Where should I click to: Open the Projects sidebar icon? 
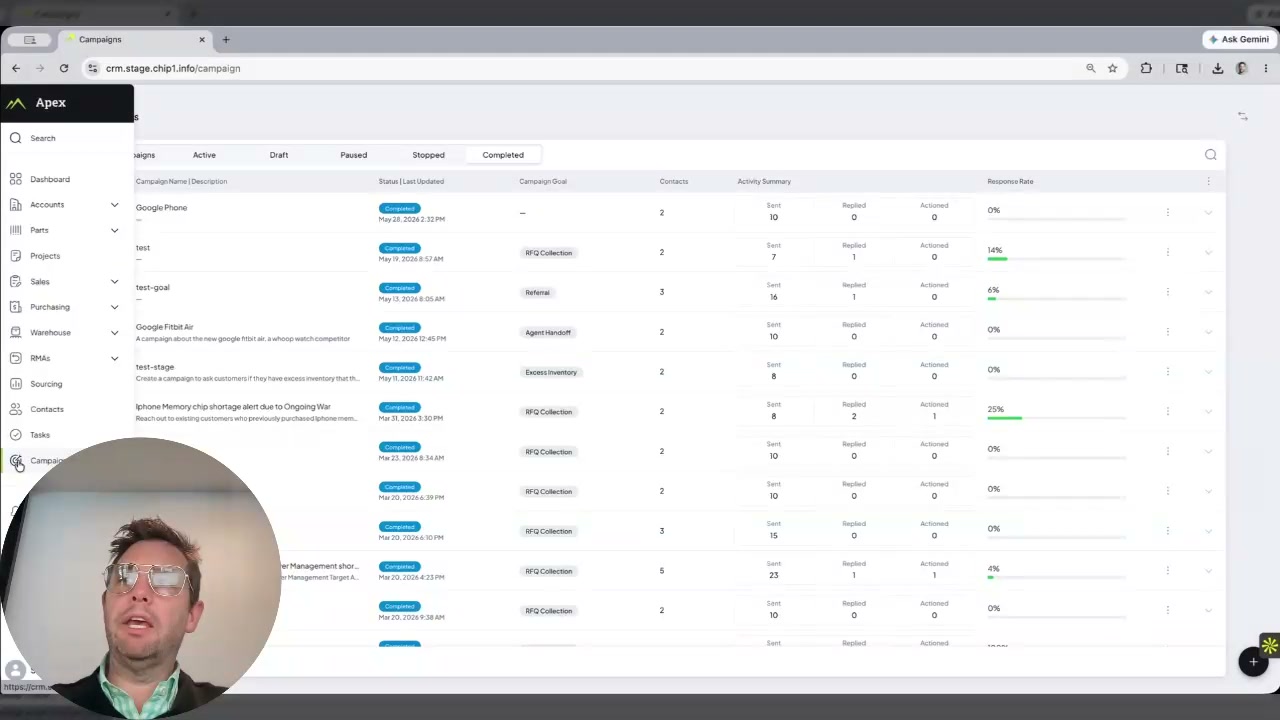(x=15, y=256)
